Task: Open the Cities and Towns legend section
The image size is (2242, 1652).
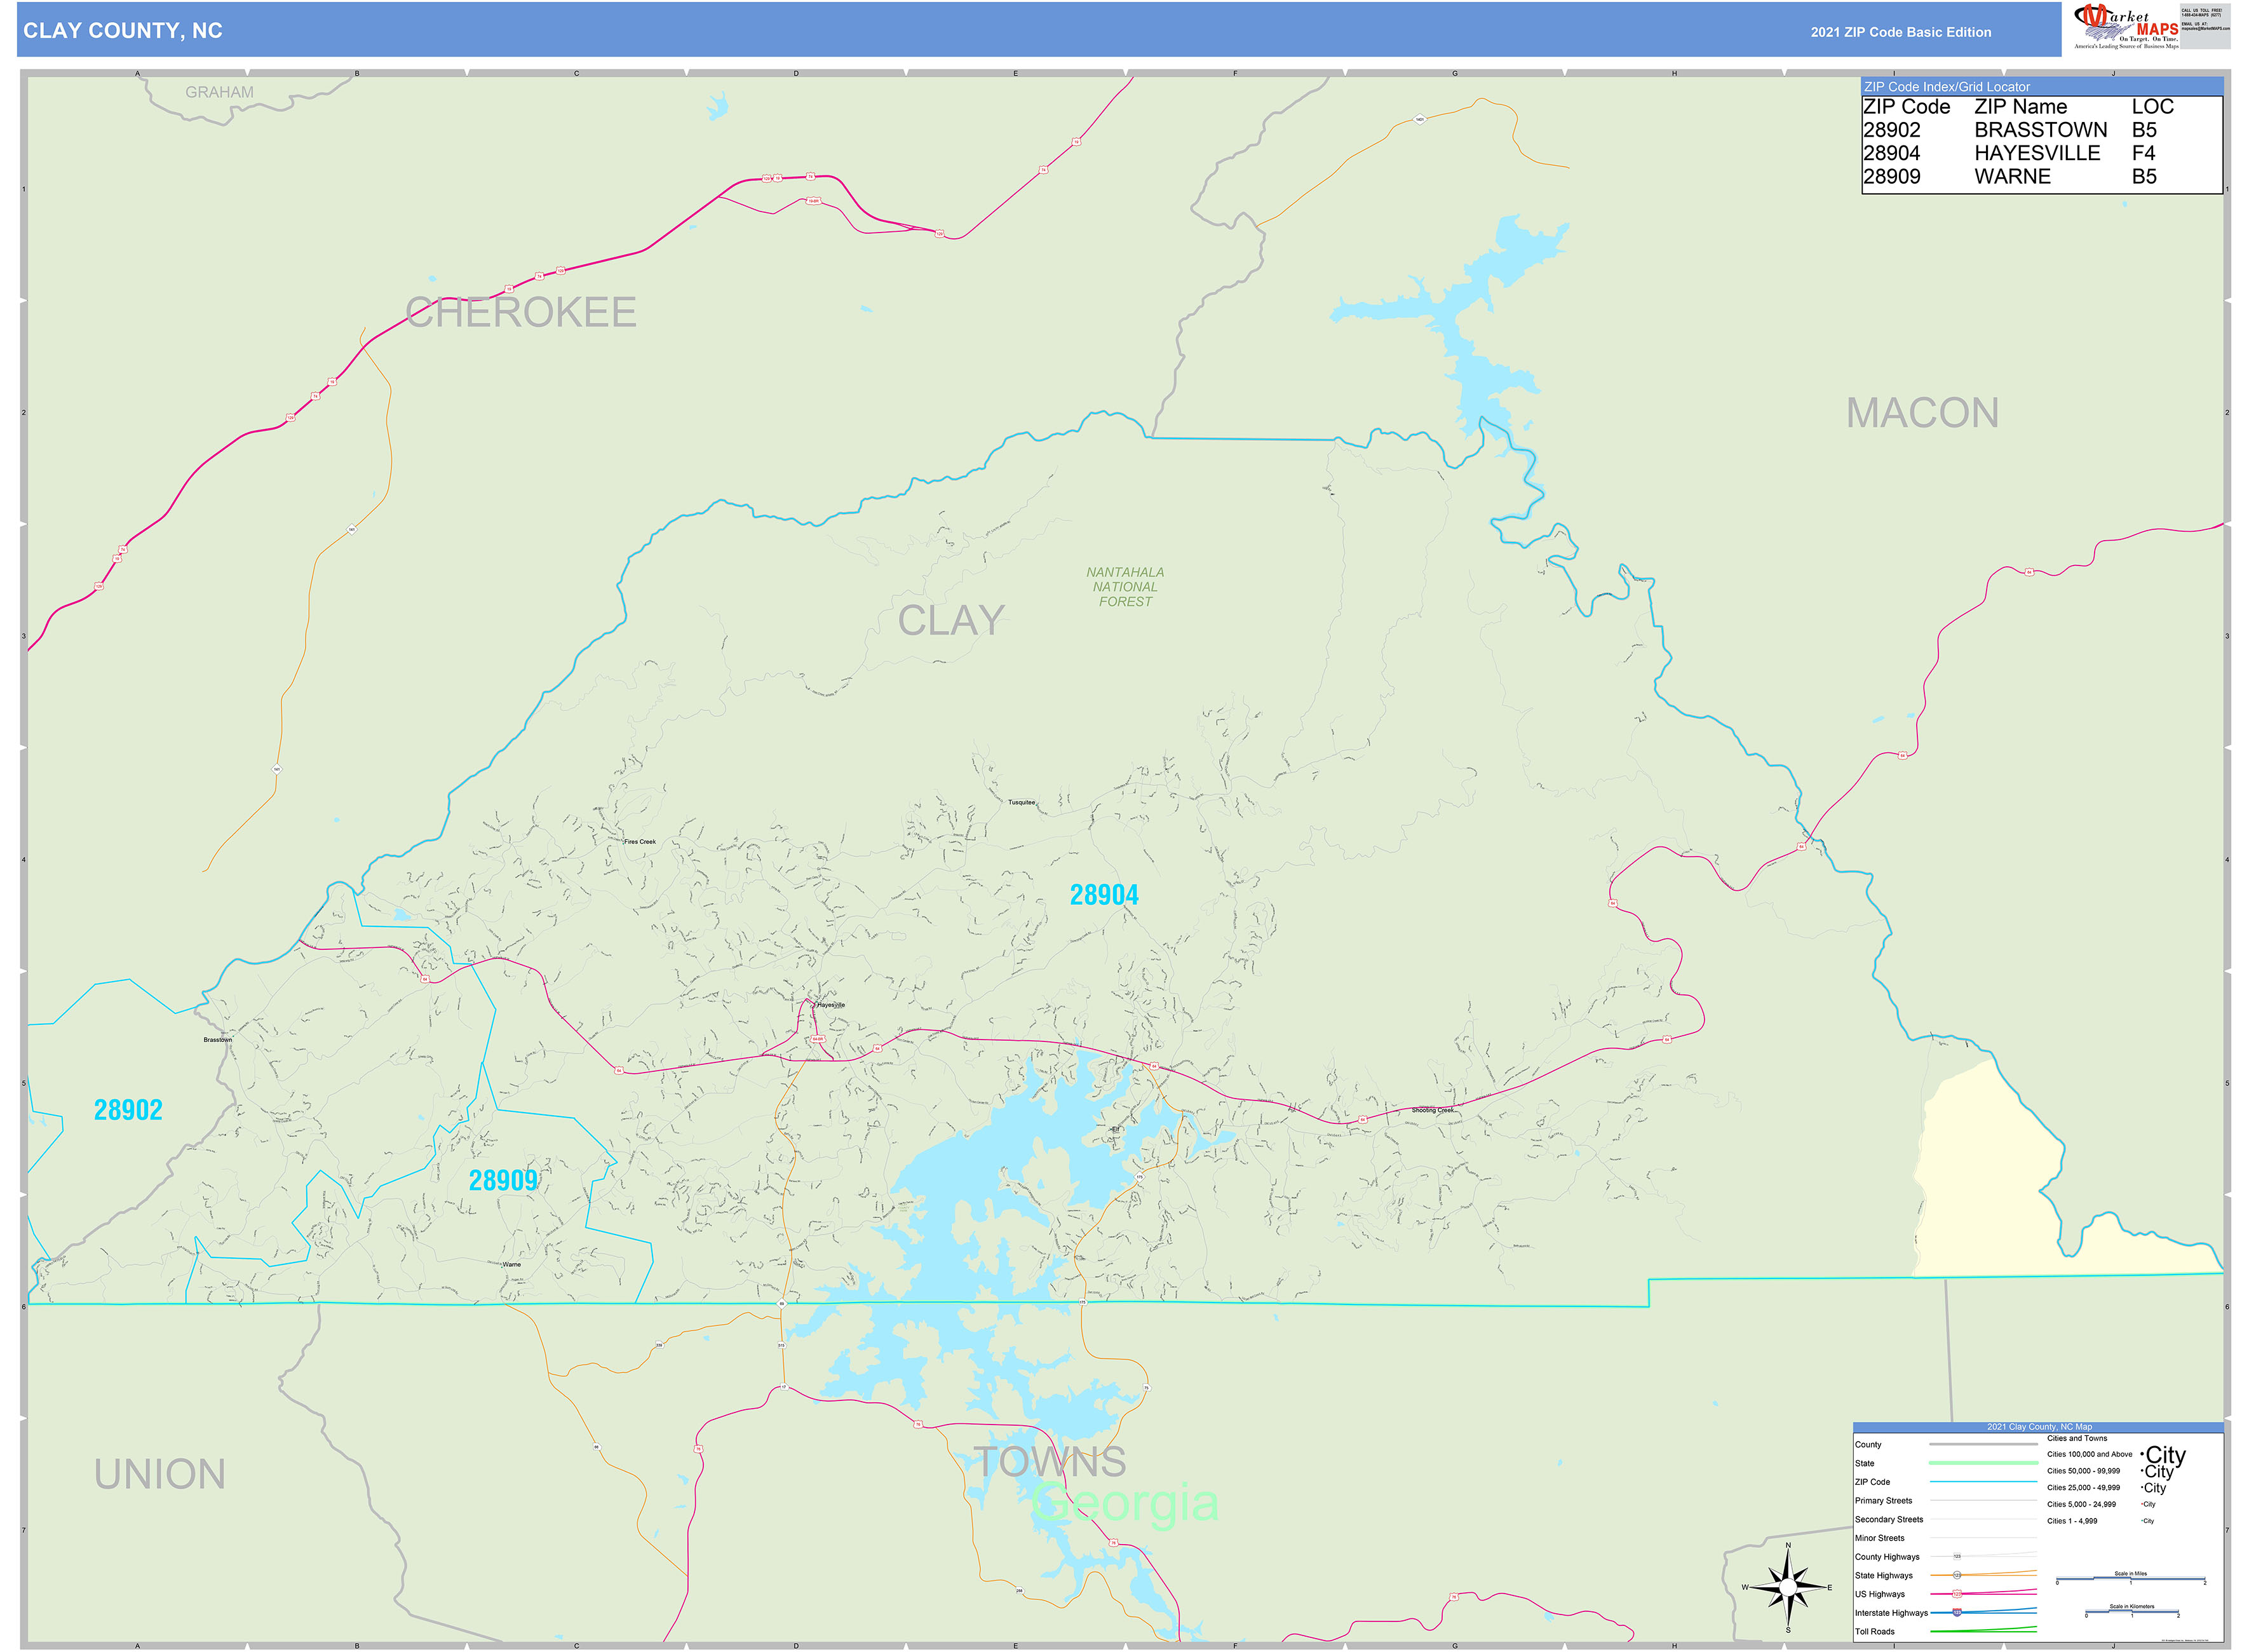Action: tap(2077, 1438)
